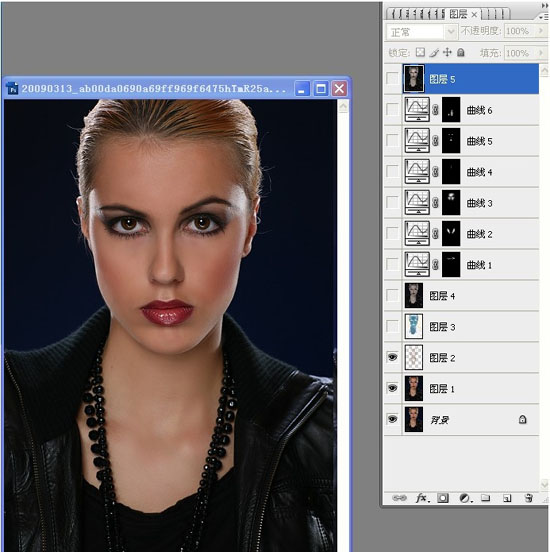Open the layer style fx menu
Viewport: 550px width, 552px height.
[x=422, y=498]
